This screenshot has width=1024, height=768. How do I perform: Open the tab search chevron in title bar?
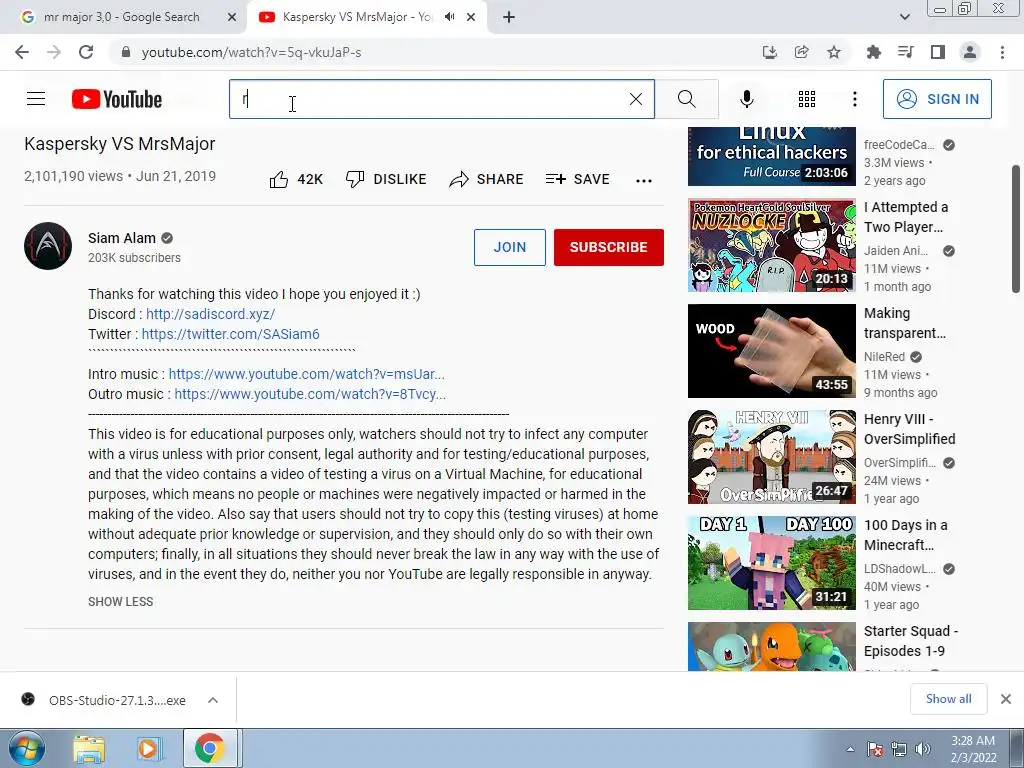point(904,17)
